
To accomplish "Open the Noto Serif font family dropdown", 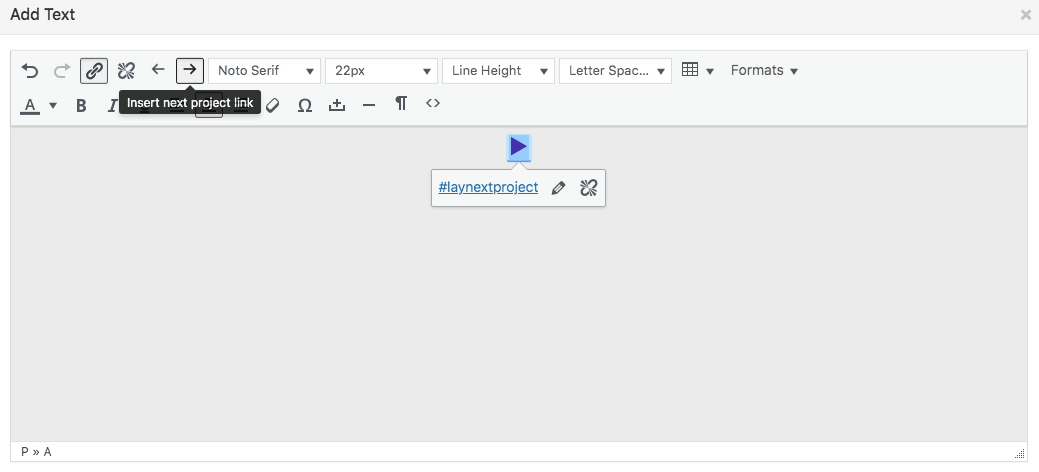I will click(x=264, y=71).
